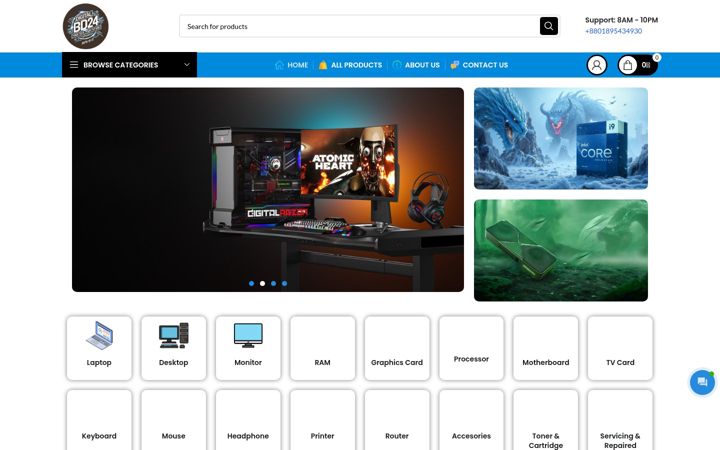Viewport: 720px width, 450px height.
Task: Click the icon beside Contact Us
Action: [455, 65]
